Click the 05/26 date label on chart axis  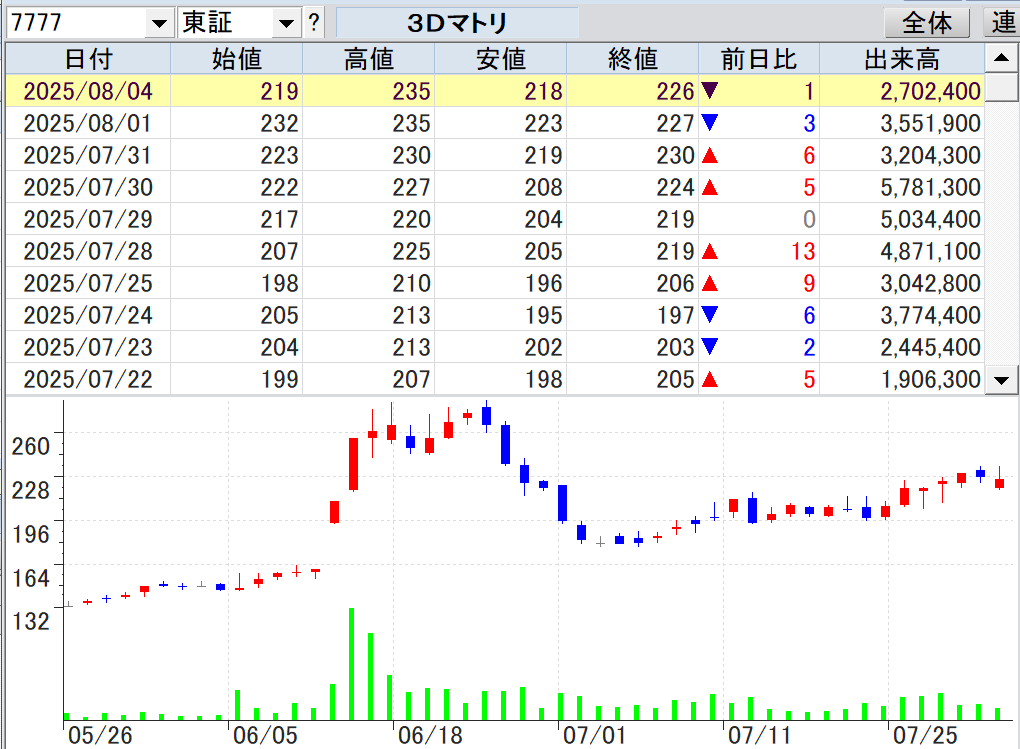(x=100, y=735)
